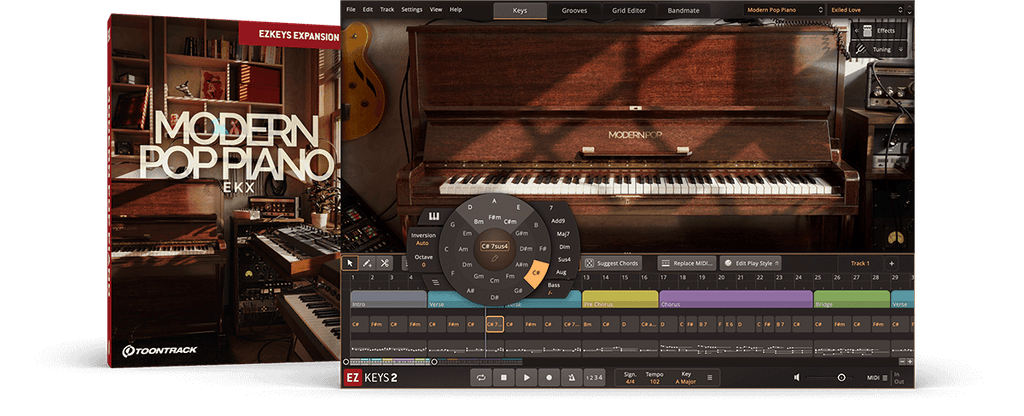Image resolution: width=1024 pixels, height=416 pixels.
Task: Open the Settings menu
Action: tap(411, 10)
